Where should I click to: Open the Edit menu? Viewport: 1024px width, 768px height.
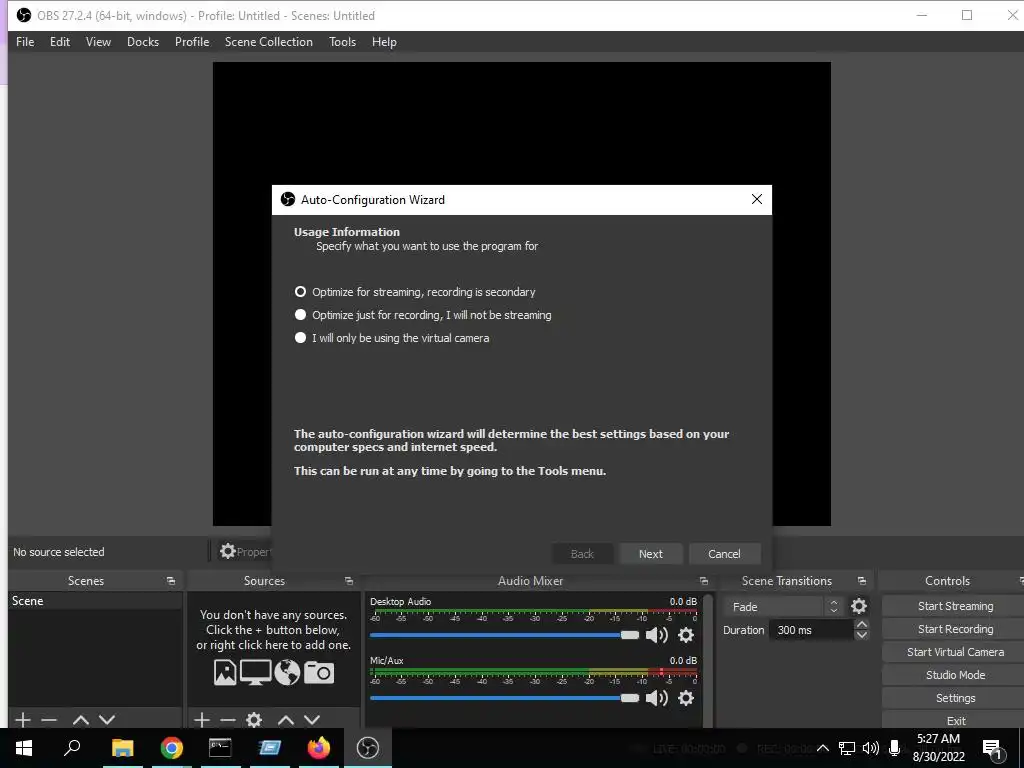tap(60, 42)
